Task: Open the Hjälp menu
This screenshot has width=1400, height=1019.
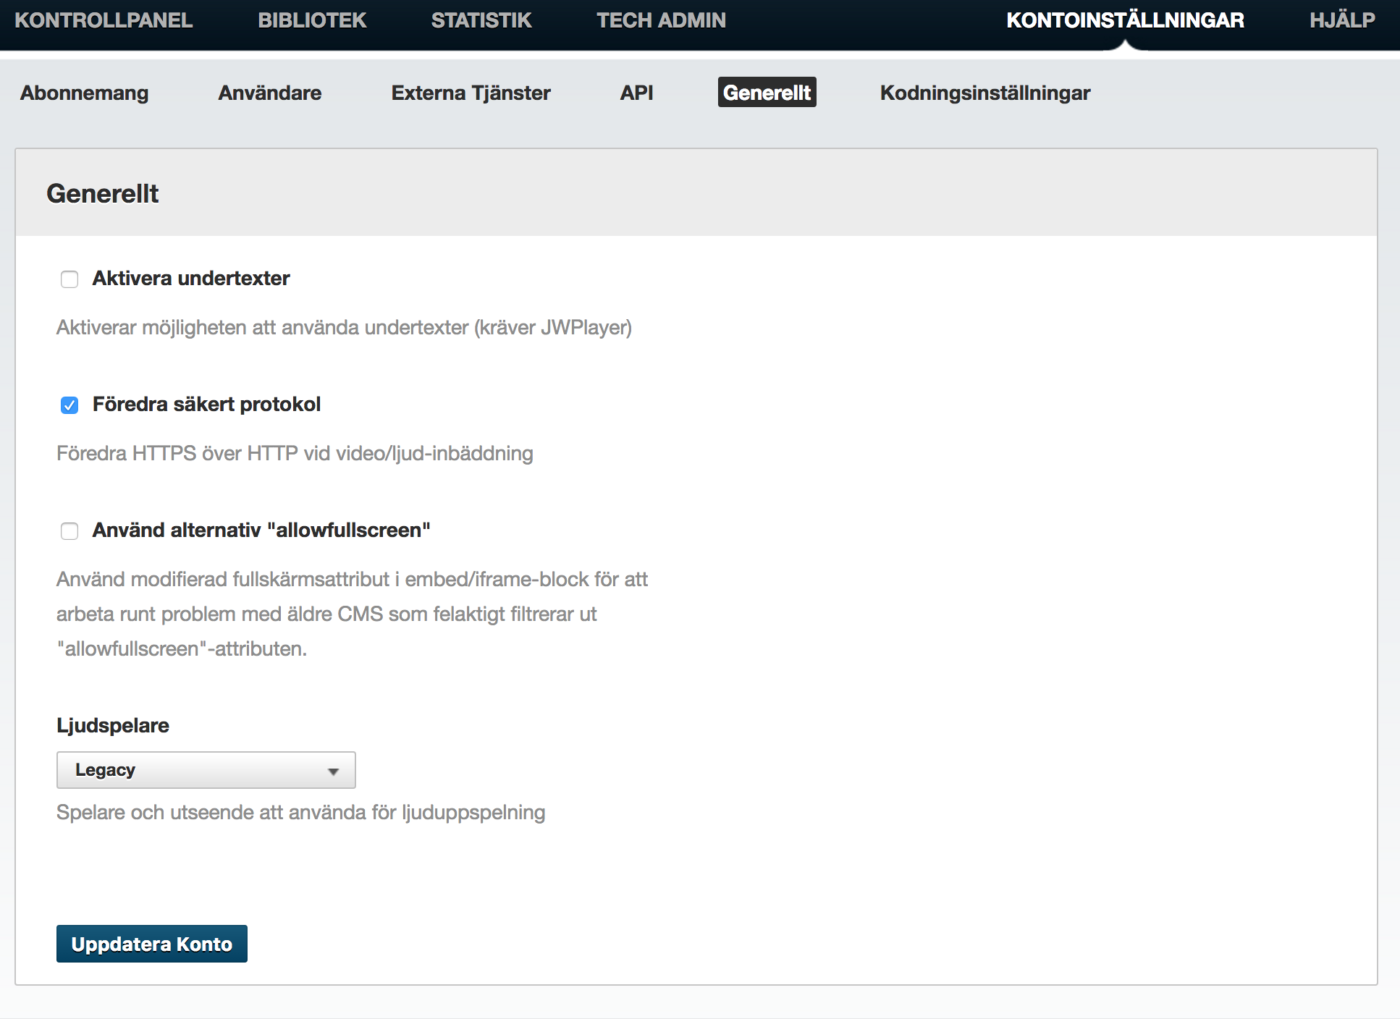Action: (1342, 20)
